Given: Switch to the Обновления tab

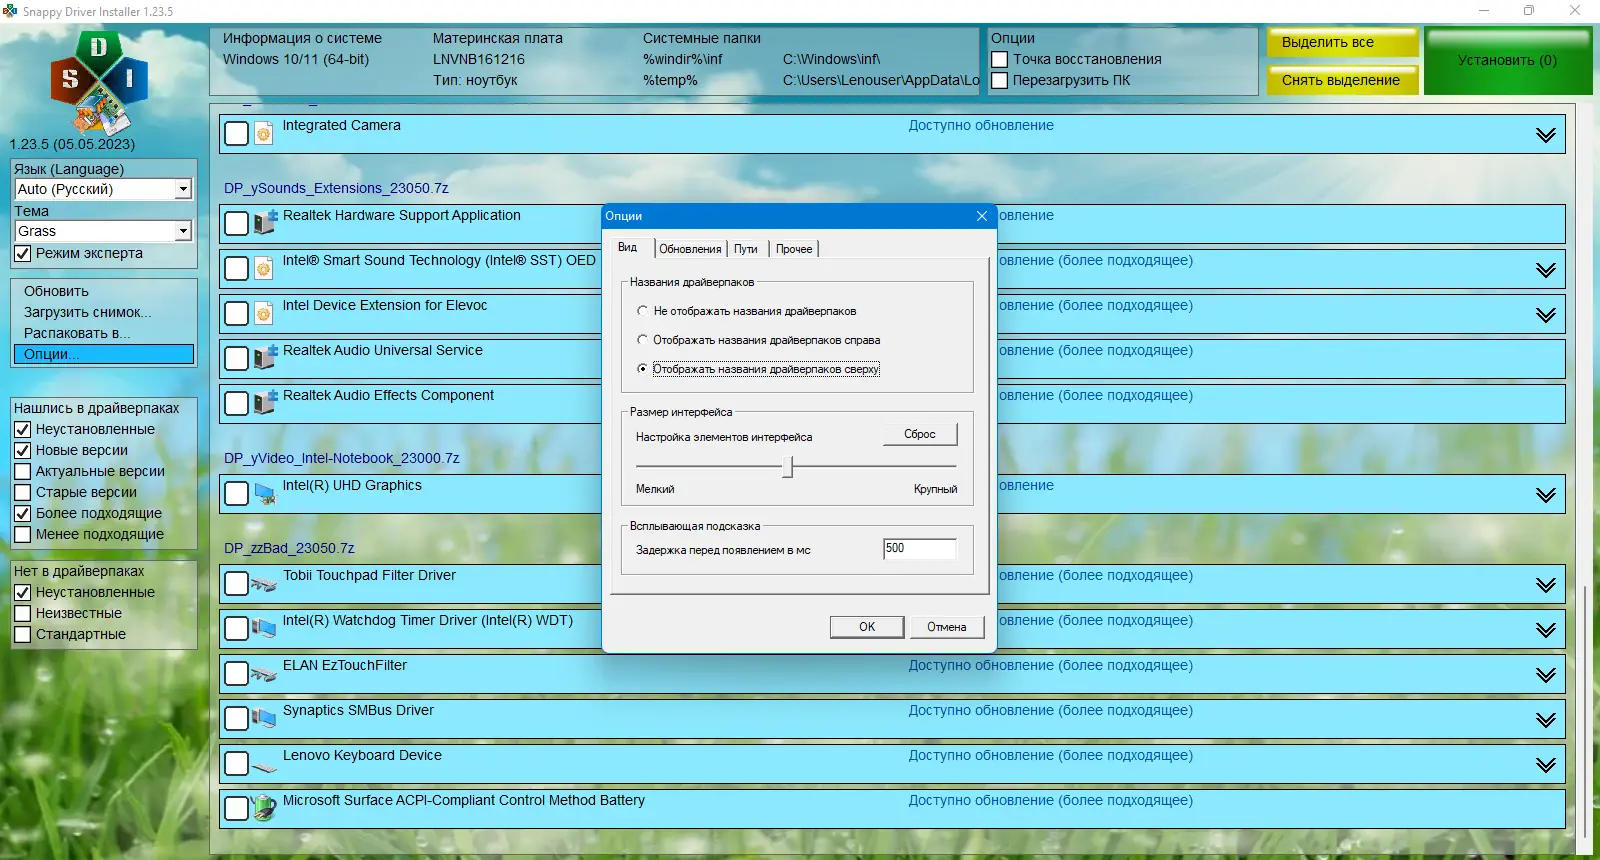Looking at the screenshot, I should pos(690,249).
